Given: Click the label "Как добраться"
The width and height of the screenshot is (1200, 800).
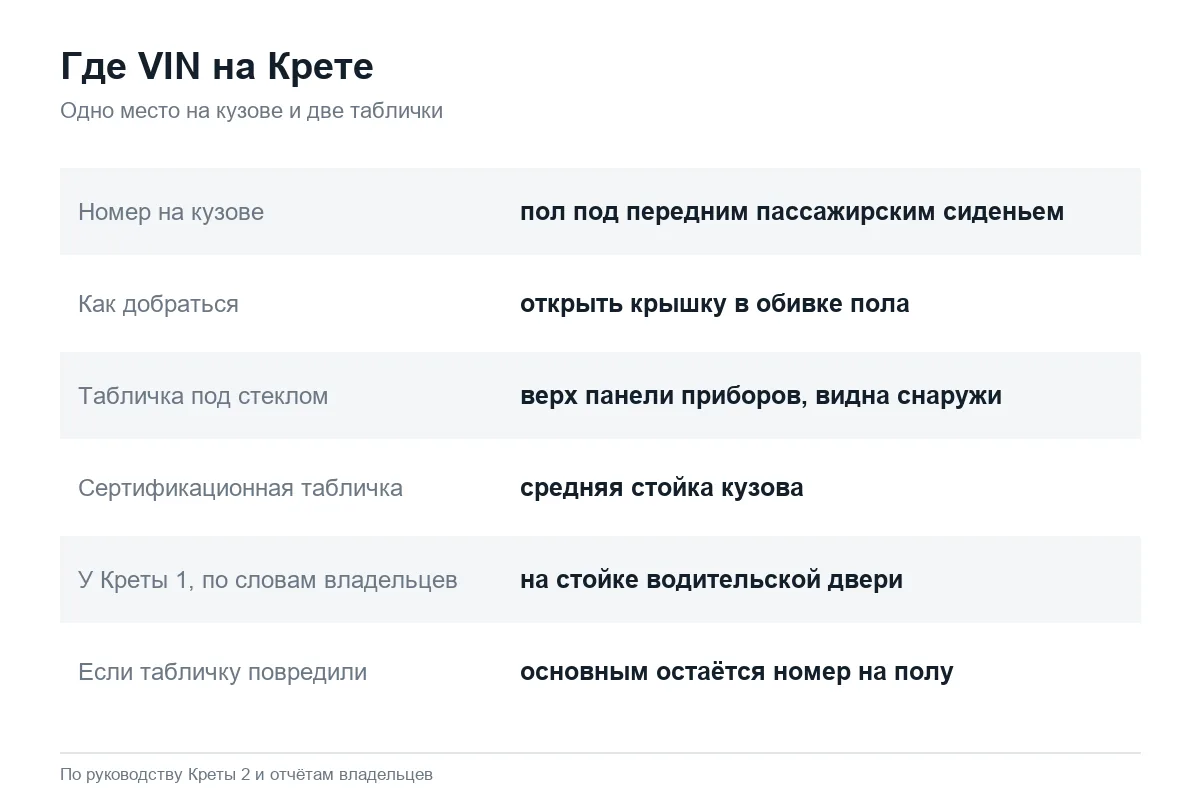Looking at the screenshot, I should [x=158, y=304].
